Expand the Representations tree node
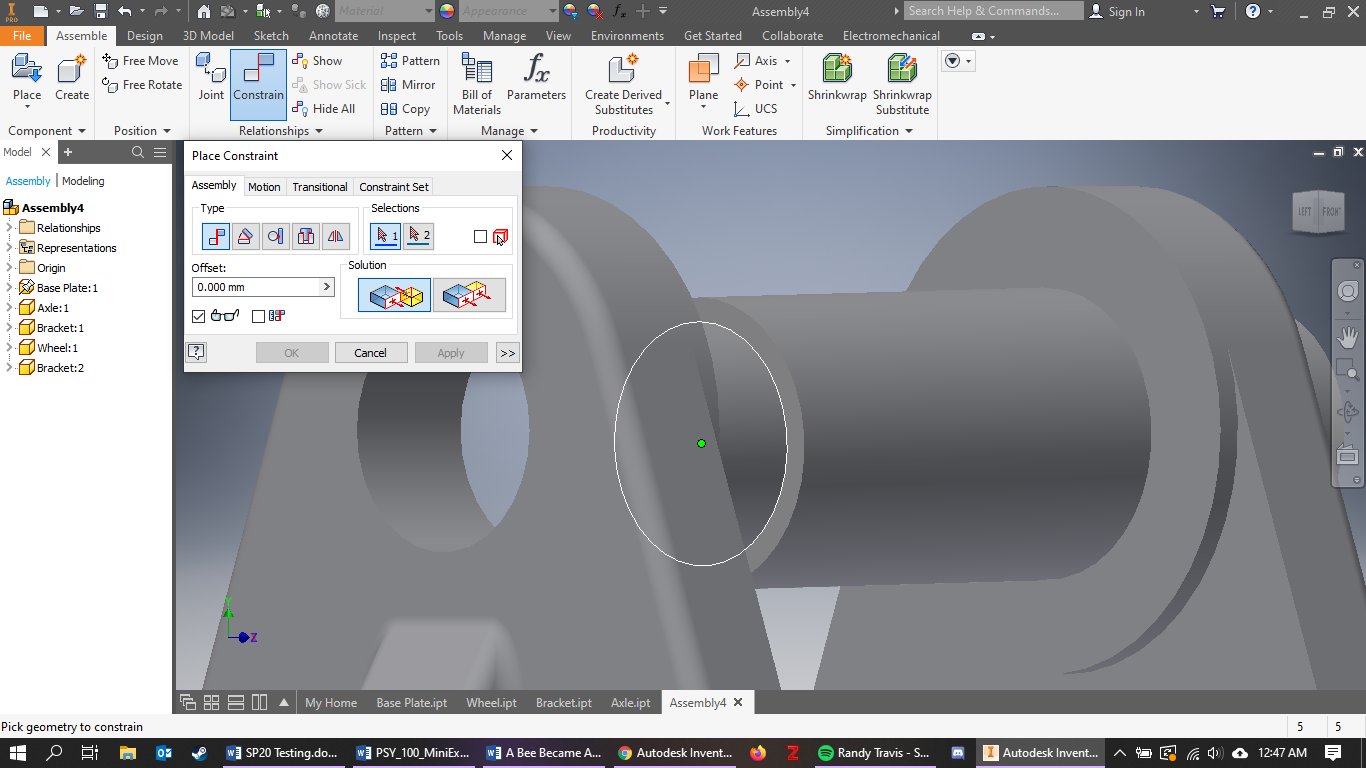 click(x=9, y=248)
